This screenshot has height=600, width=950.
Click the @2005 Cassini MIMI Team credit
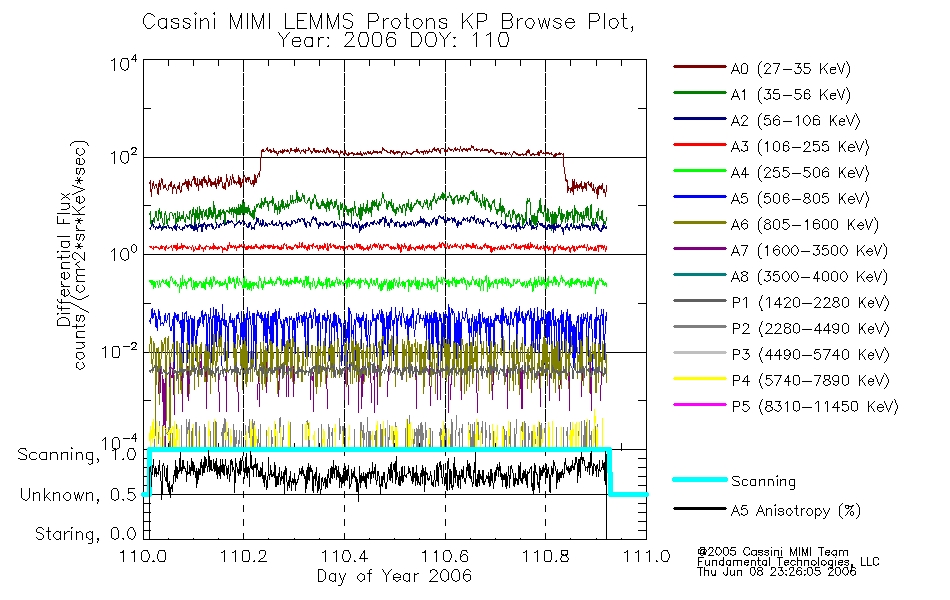(773, 552)
